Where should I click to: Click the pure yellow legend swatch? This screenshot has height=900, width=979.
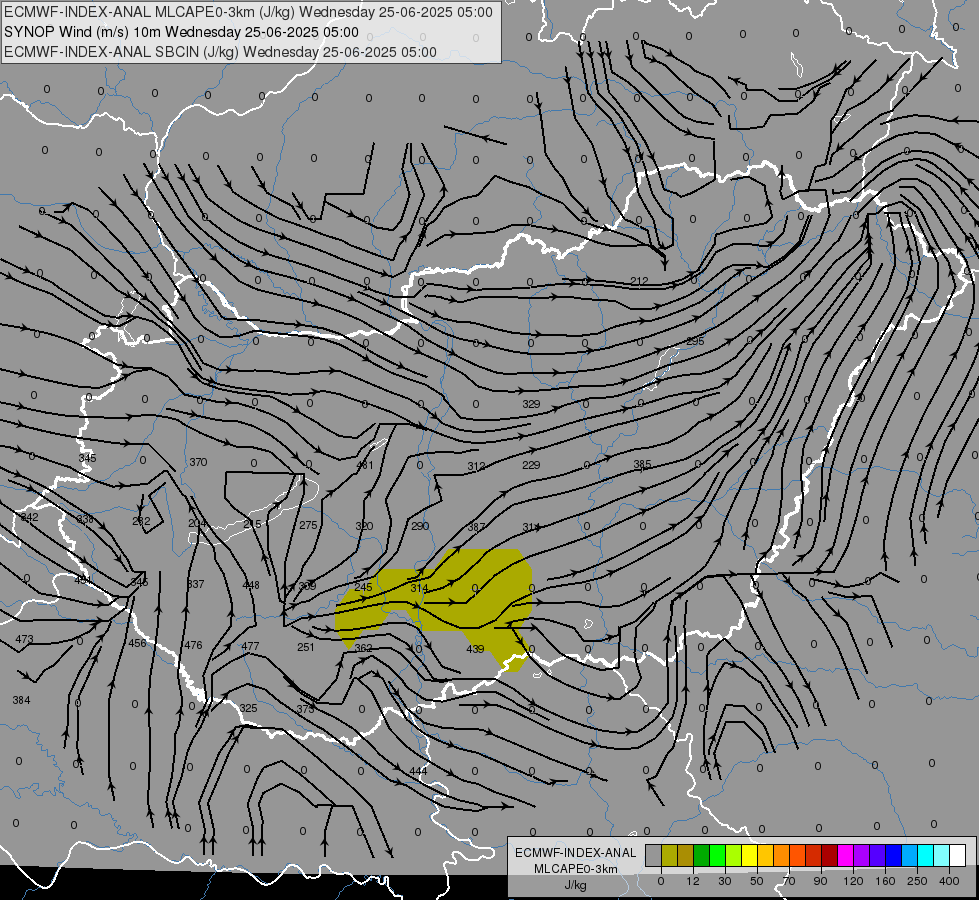point(749,856)
